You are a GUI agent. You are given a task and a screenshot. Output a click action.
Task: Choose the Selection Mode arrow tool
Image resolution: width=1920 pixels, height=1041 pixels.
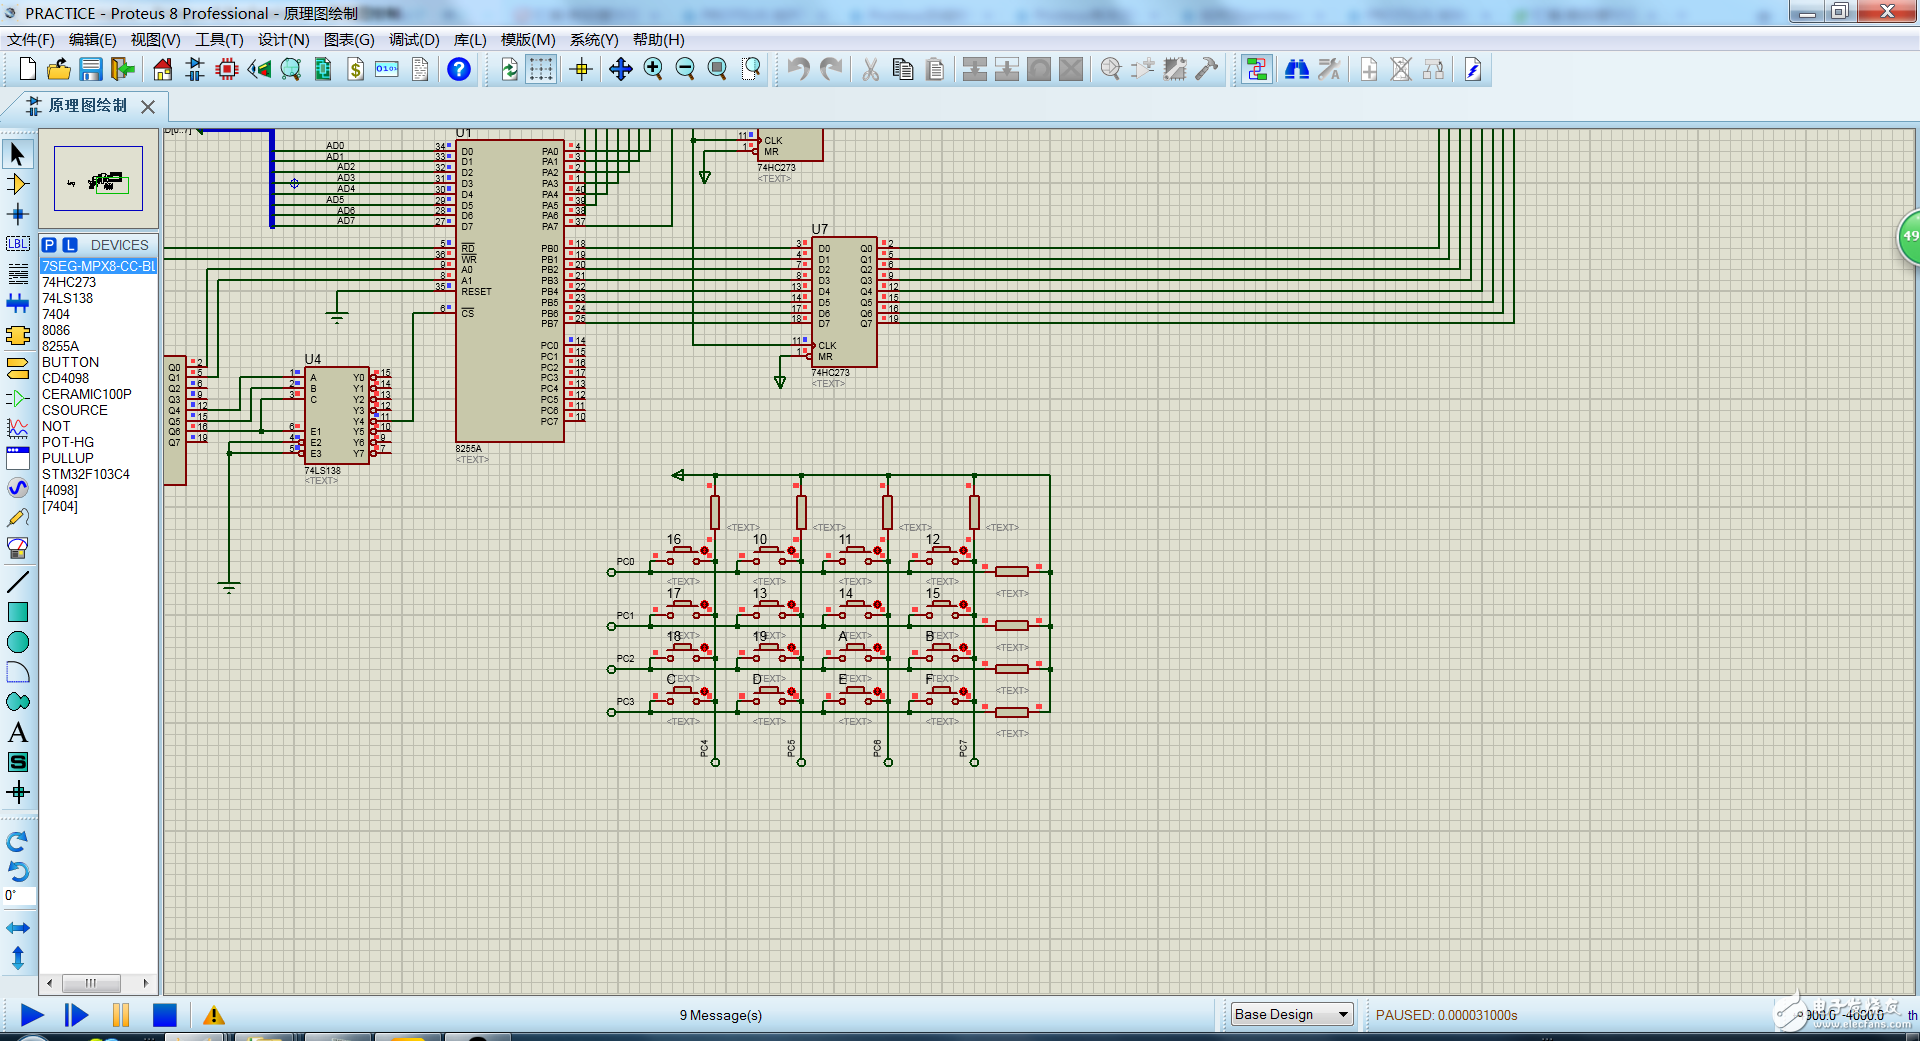click(x=18, y=154)
